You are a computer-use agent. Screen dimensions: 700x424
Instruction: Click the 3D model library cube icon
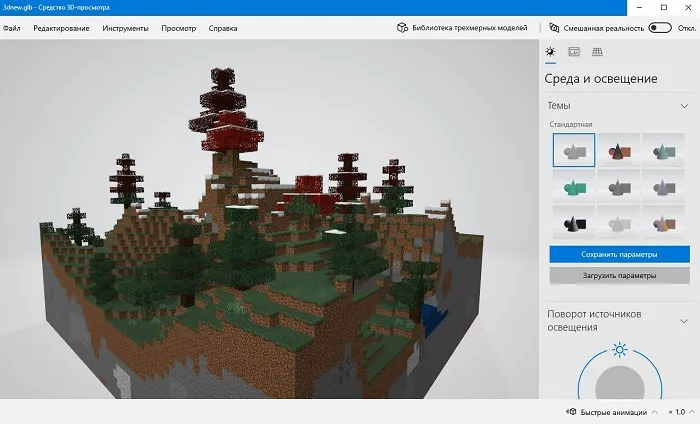403,28
